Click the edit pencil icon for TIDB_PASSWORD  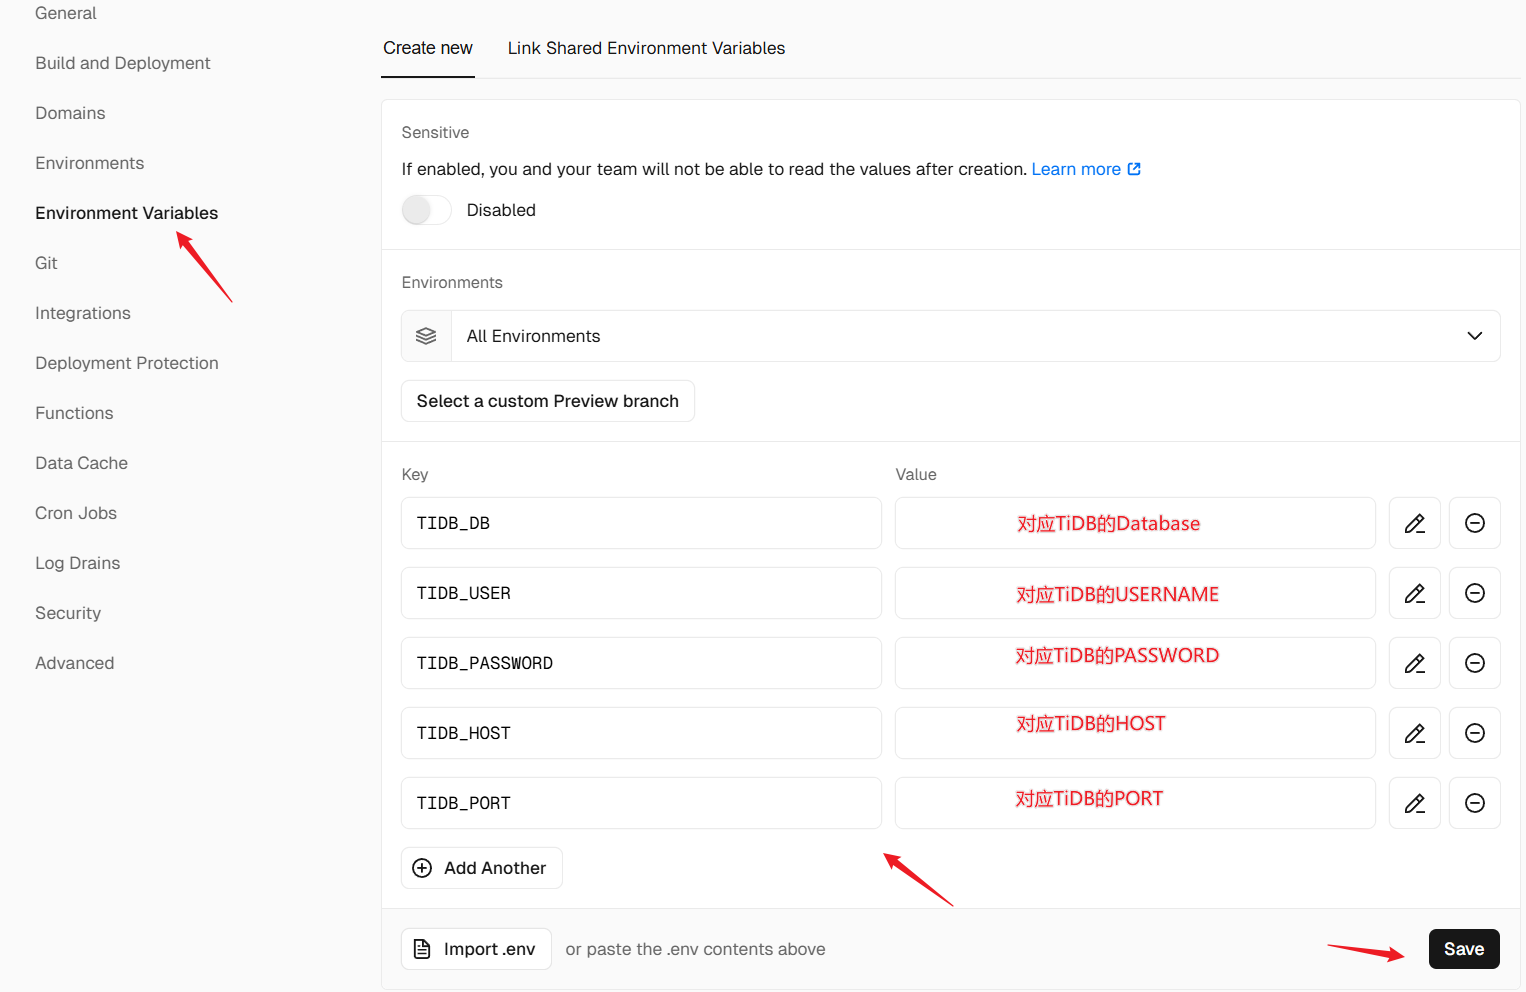point(1414,663)
